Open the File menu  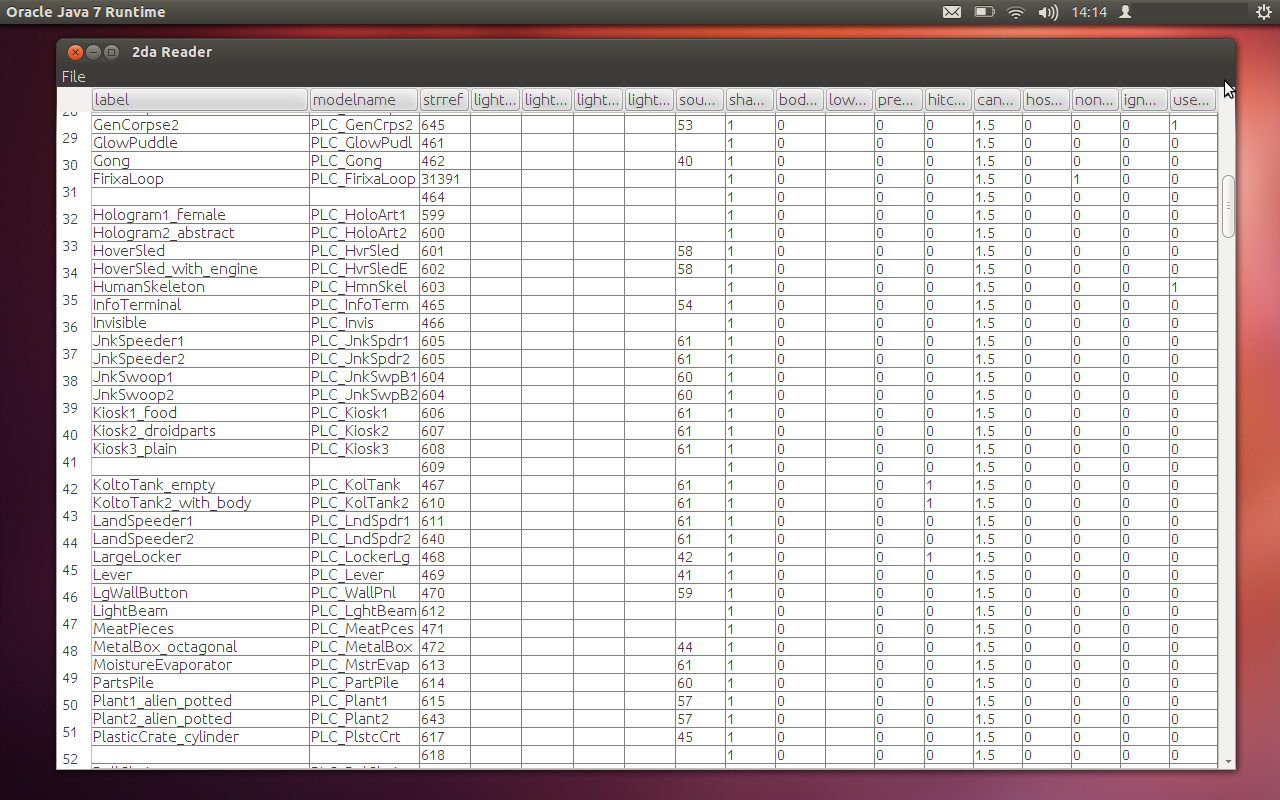[x=74, y=77]
